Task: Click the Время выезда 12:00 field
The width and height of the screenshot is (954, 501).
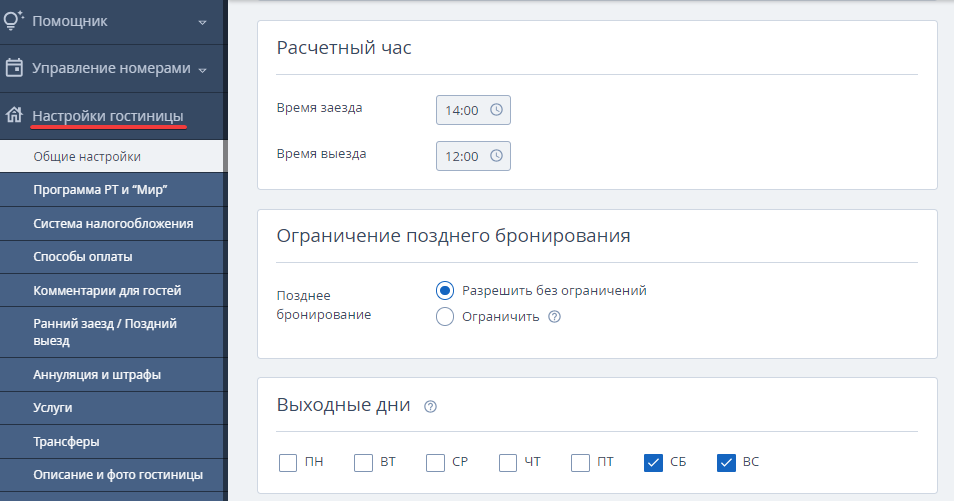Action: [x=473, y=156]
